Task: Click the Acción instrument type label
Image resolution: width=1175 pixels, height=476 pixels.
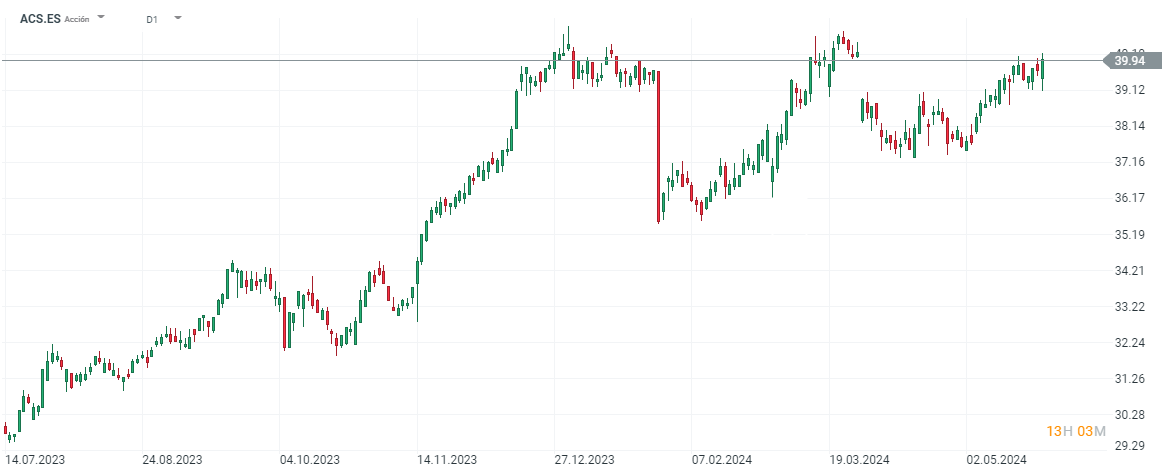Action: (76, 19)
